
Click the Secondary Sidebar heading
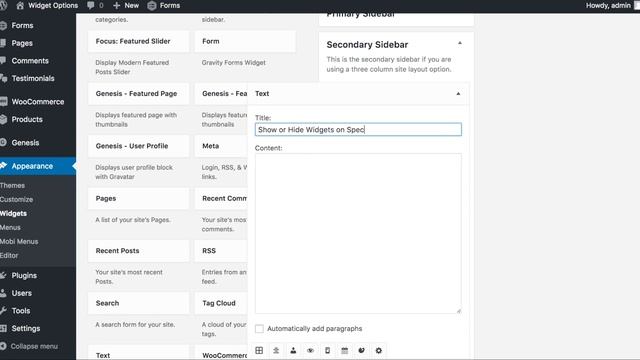pyautogui.click(x=367, y=44)
